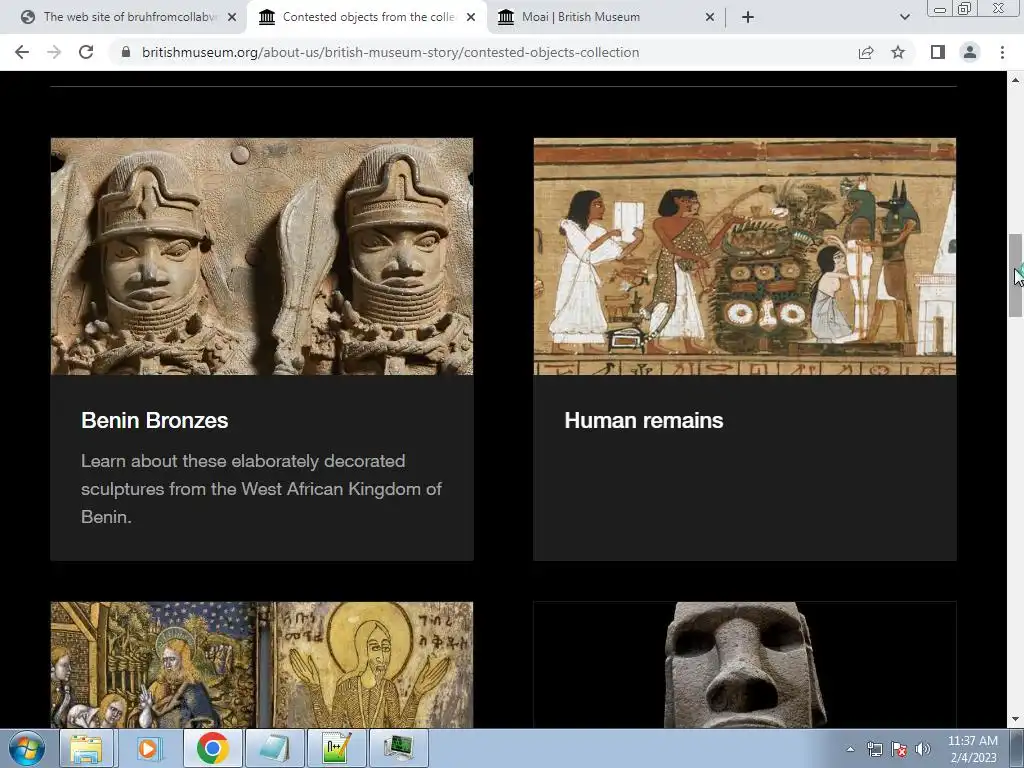The image size is (1024, 768).
Task: Click the scrollbar up arrow
Action: pyautogui.click(x=1015, y=80)
